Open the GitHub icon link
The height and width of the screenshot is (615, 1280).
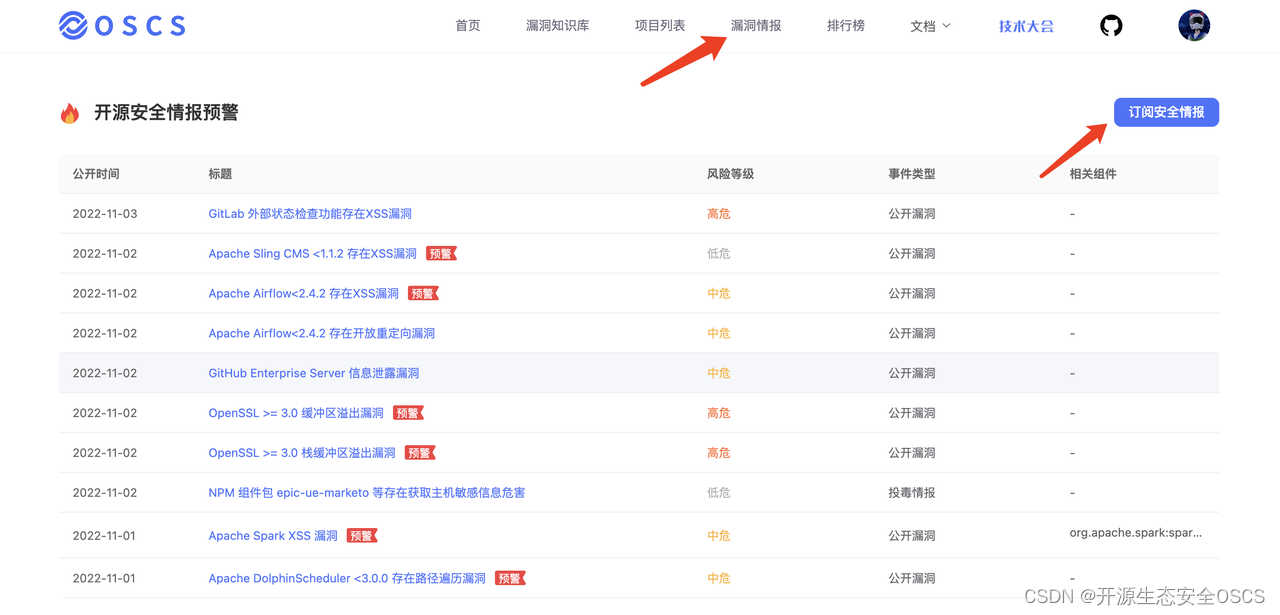1111,25
